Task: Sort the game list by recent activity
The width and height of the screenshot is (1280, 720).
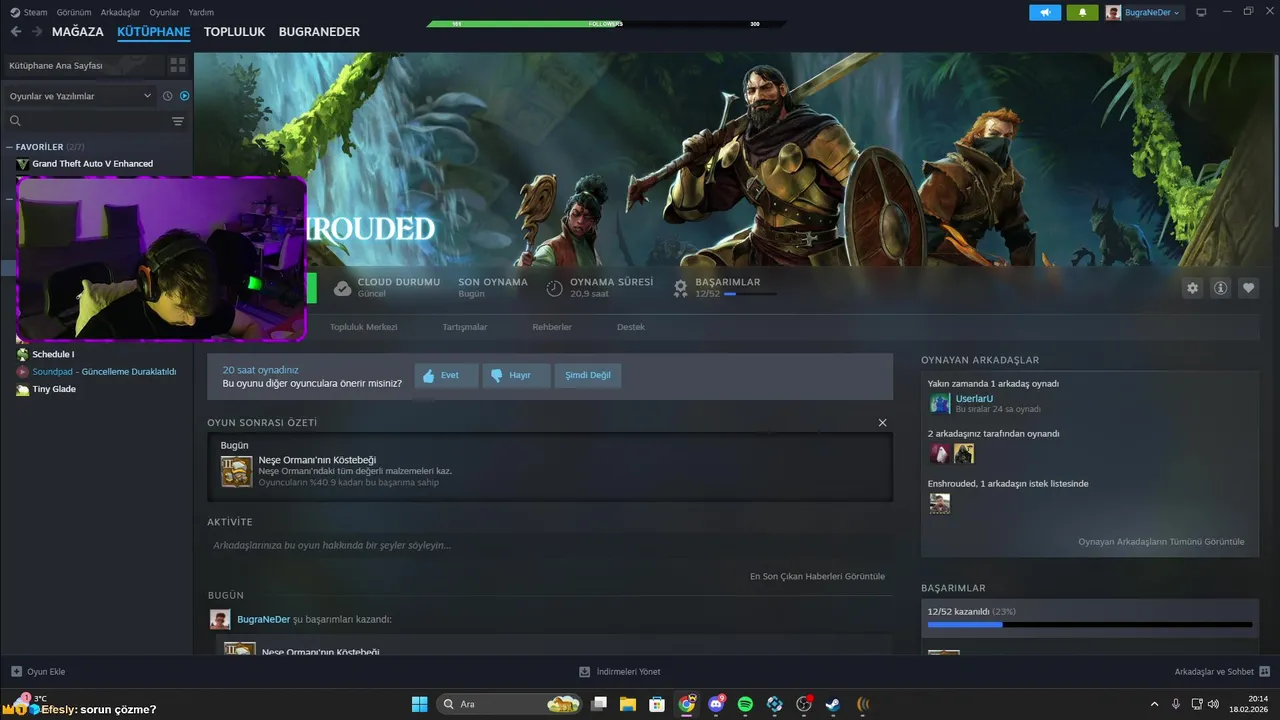Action: coord(168,96)
